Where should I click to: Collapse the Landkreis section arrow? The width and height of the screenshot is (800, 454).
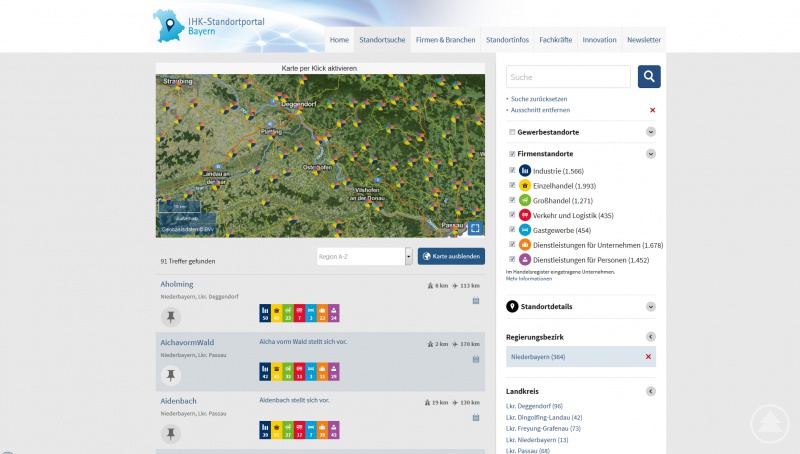[651, 391]
